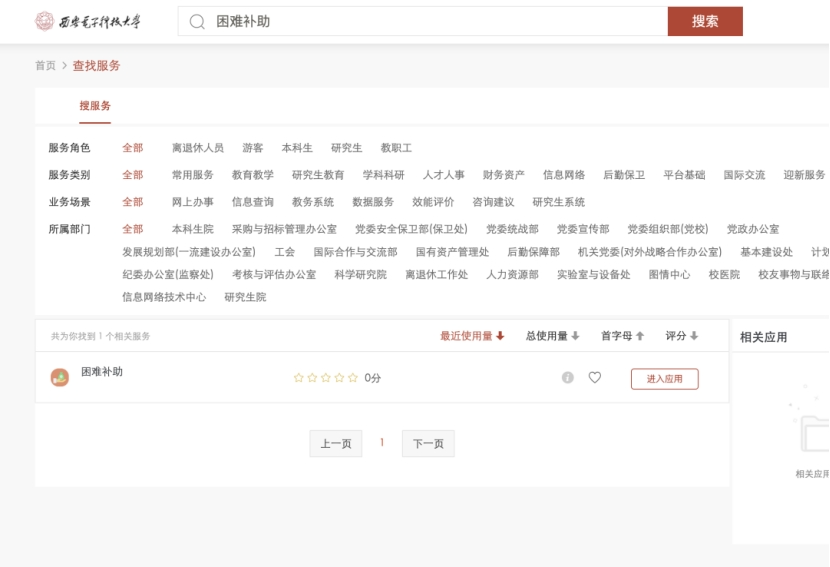Click the empty folder icon in 相关应用
Image resolution: width=830 pixels, height=567 pixels.
pyautogui.click(x=815, y=432)
